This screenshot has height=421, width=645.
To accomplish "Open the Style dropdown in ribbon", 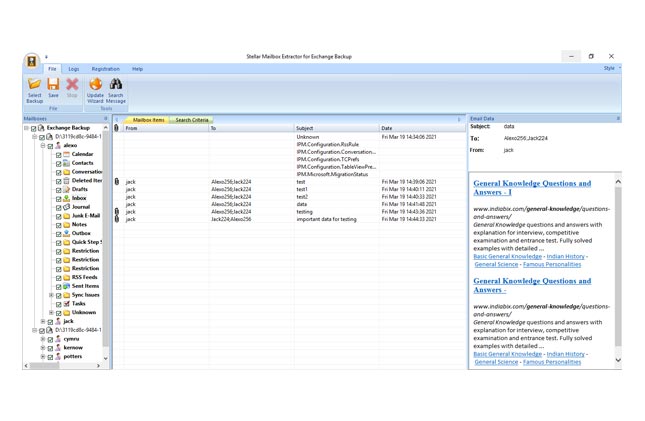I will (x=611, y=68).
